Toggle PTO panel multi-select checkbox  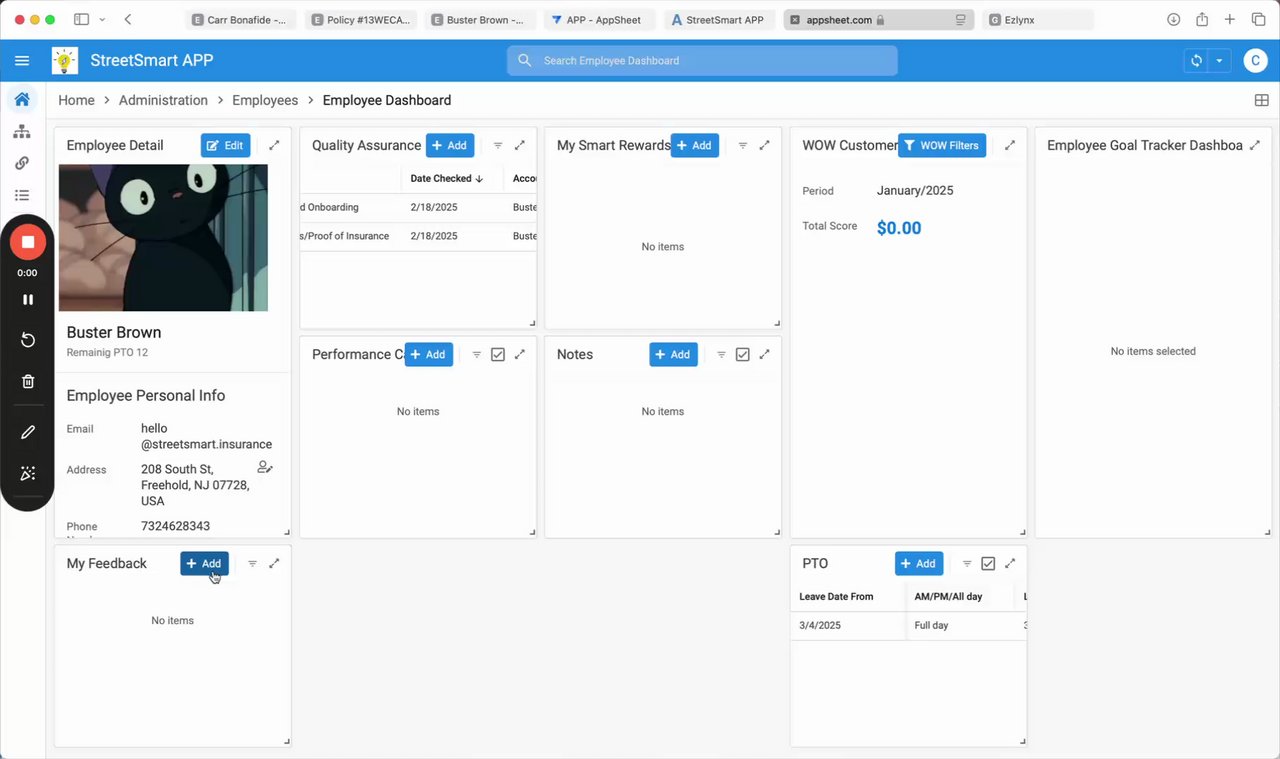point(988,563)
